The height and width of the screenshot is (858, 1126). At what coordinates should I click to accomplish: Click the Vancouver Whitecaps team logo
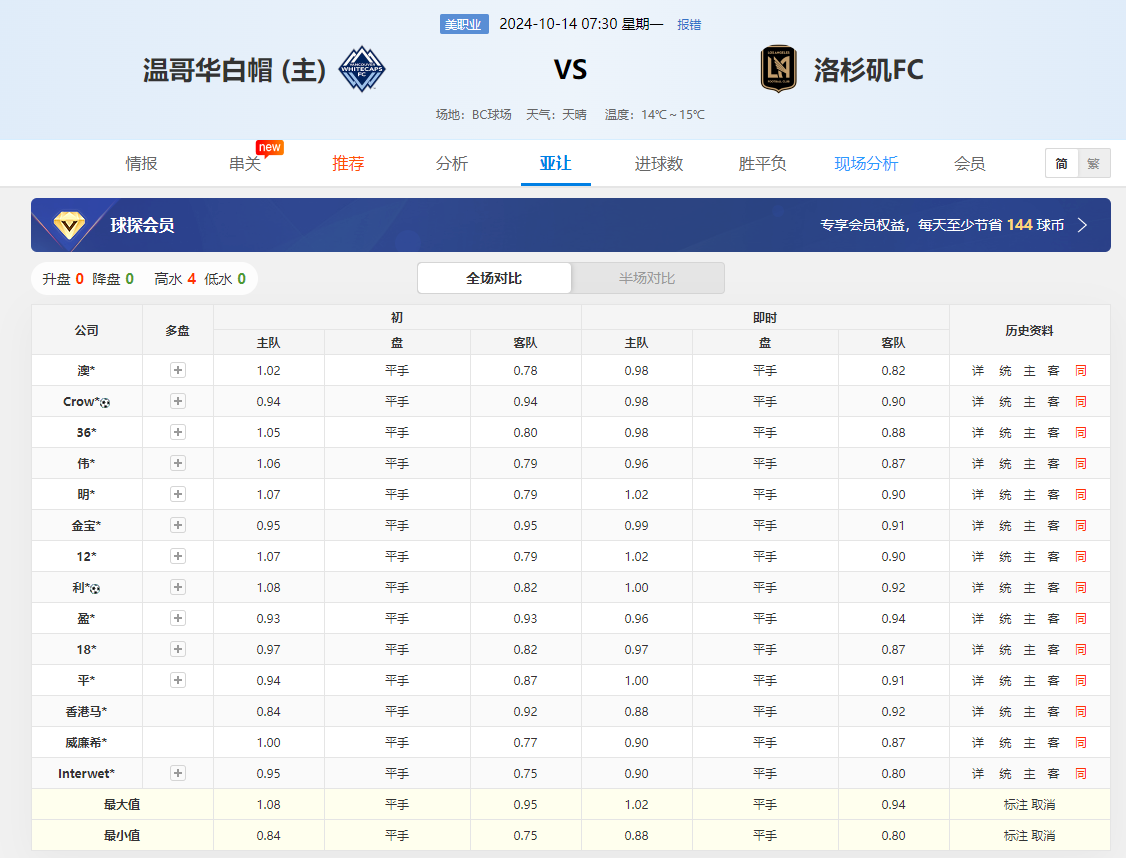362,70
